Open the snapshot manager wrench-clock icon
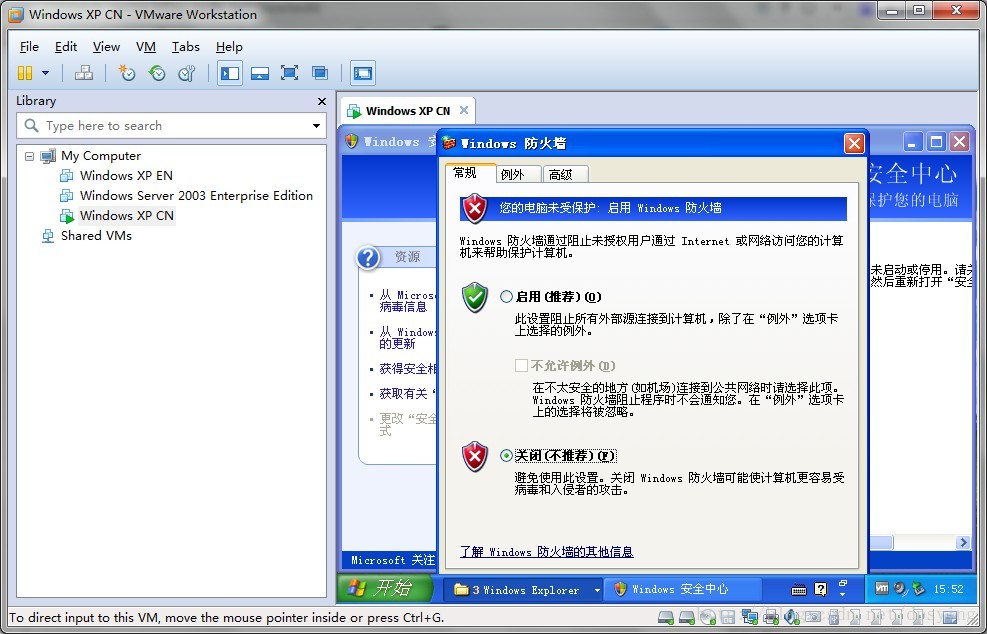This screenshot has width=987, height=634. pos(187,73)
